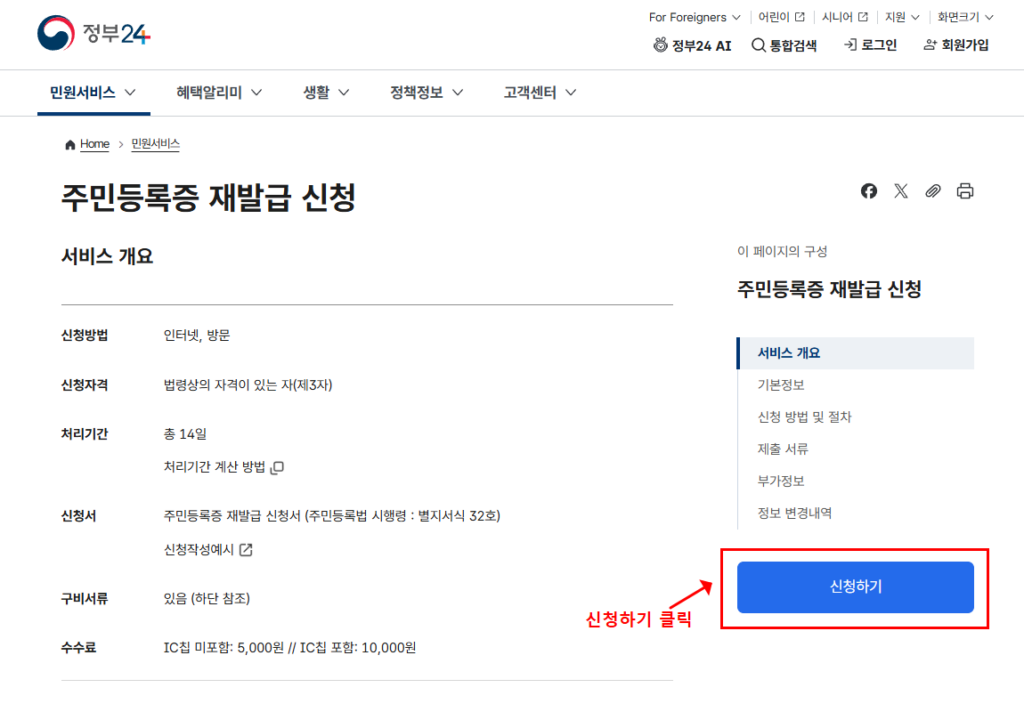Share the page on X

coord(901,191)
